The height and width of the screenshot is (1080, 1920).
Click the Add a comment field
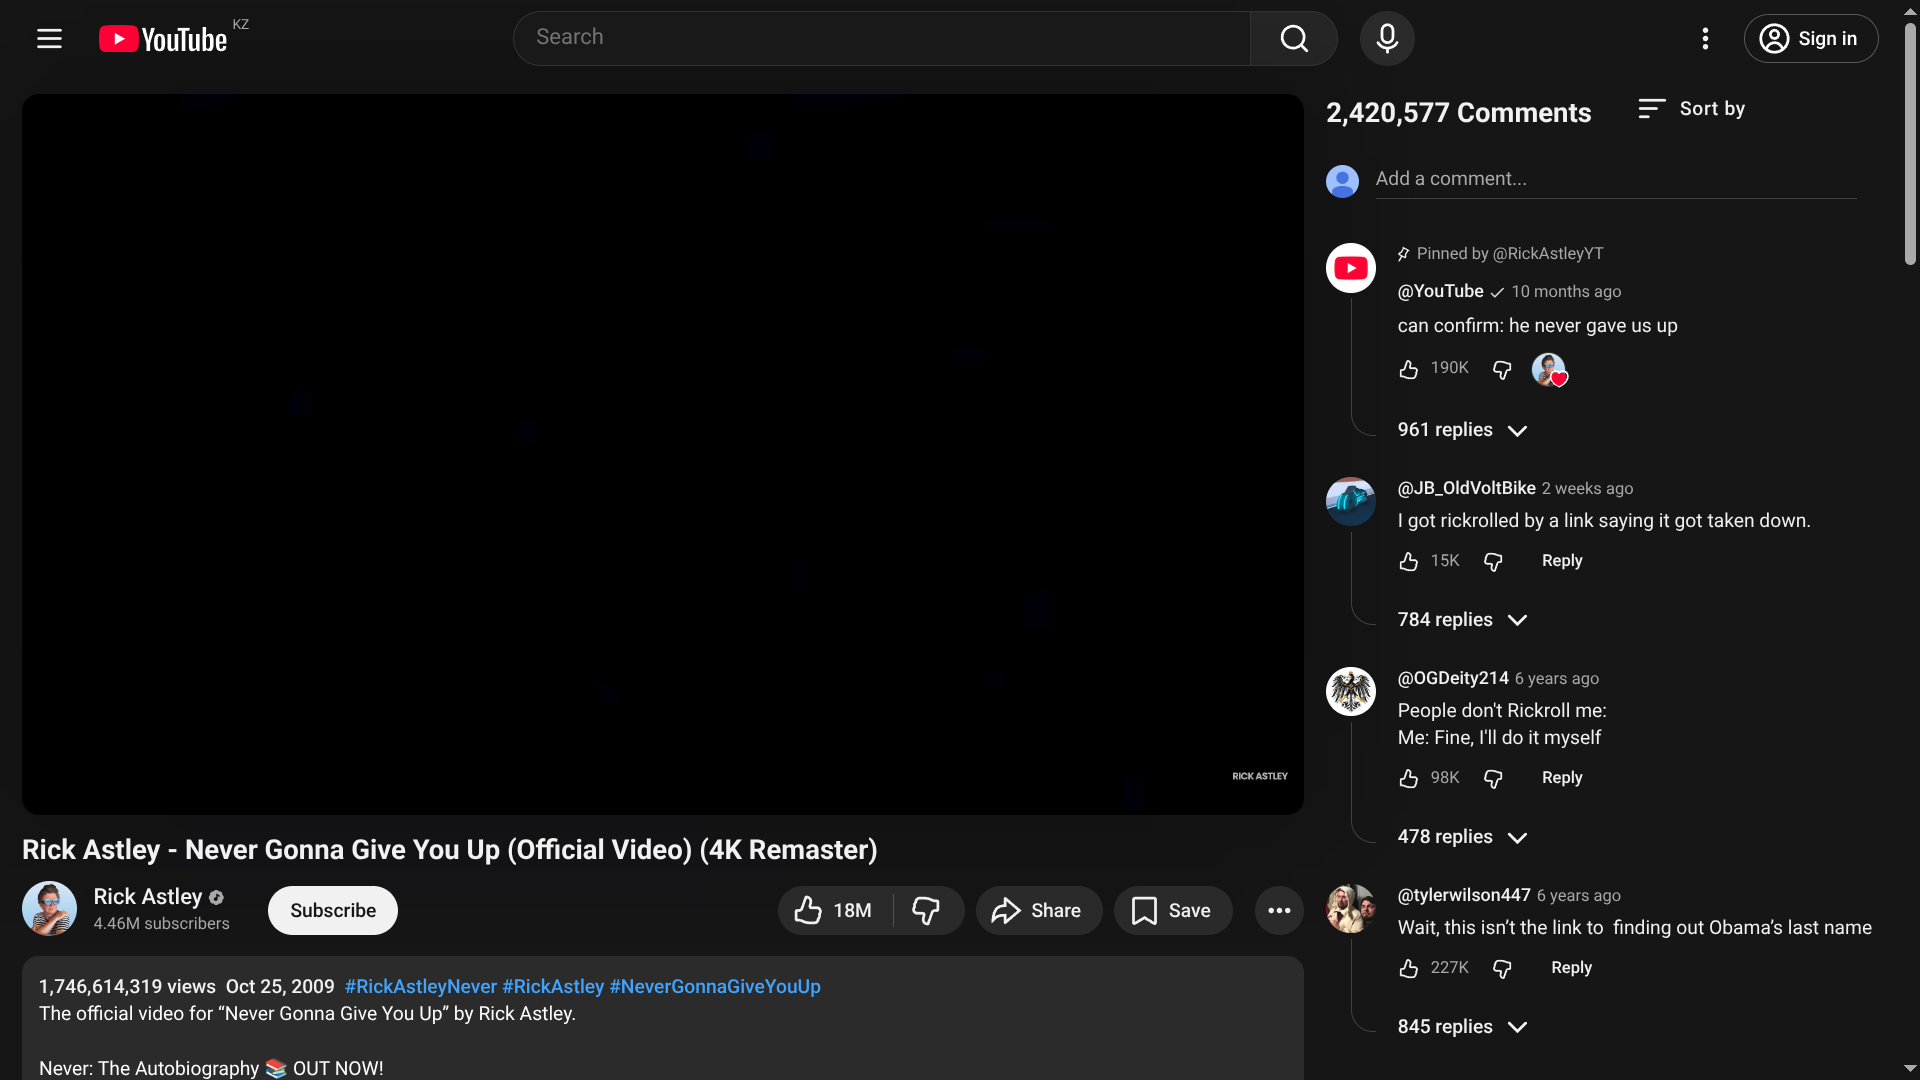[1614, 179]
